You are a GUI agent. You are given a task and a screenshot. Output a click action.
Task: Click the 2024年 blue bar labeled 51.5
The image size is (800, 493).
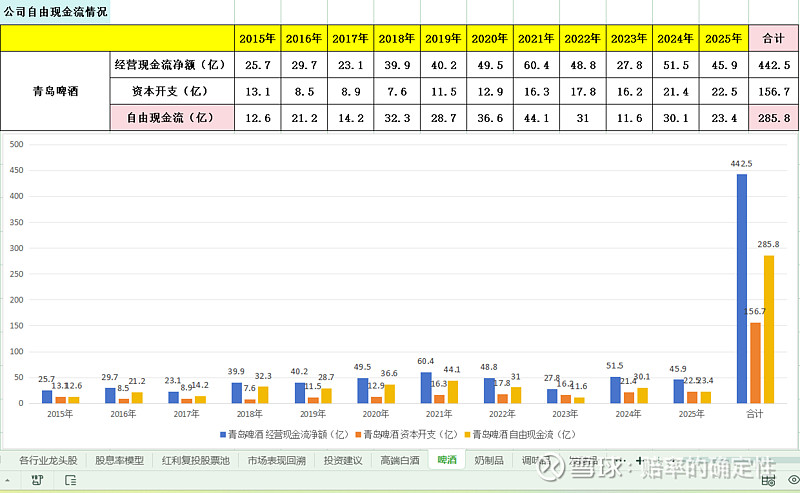pyautogui.click(x=615, y=390)
